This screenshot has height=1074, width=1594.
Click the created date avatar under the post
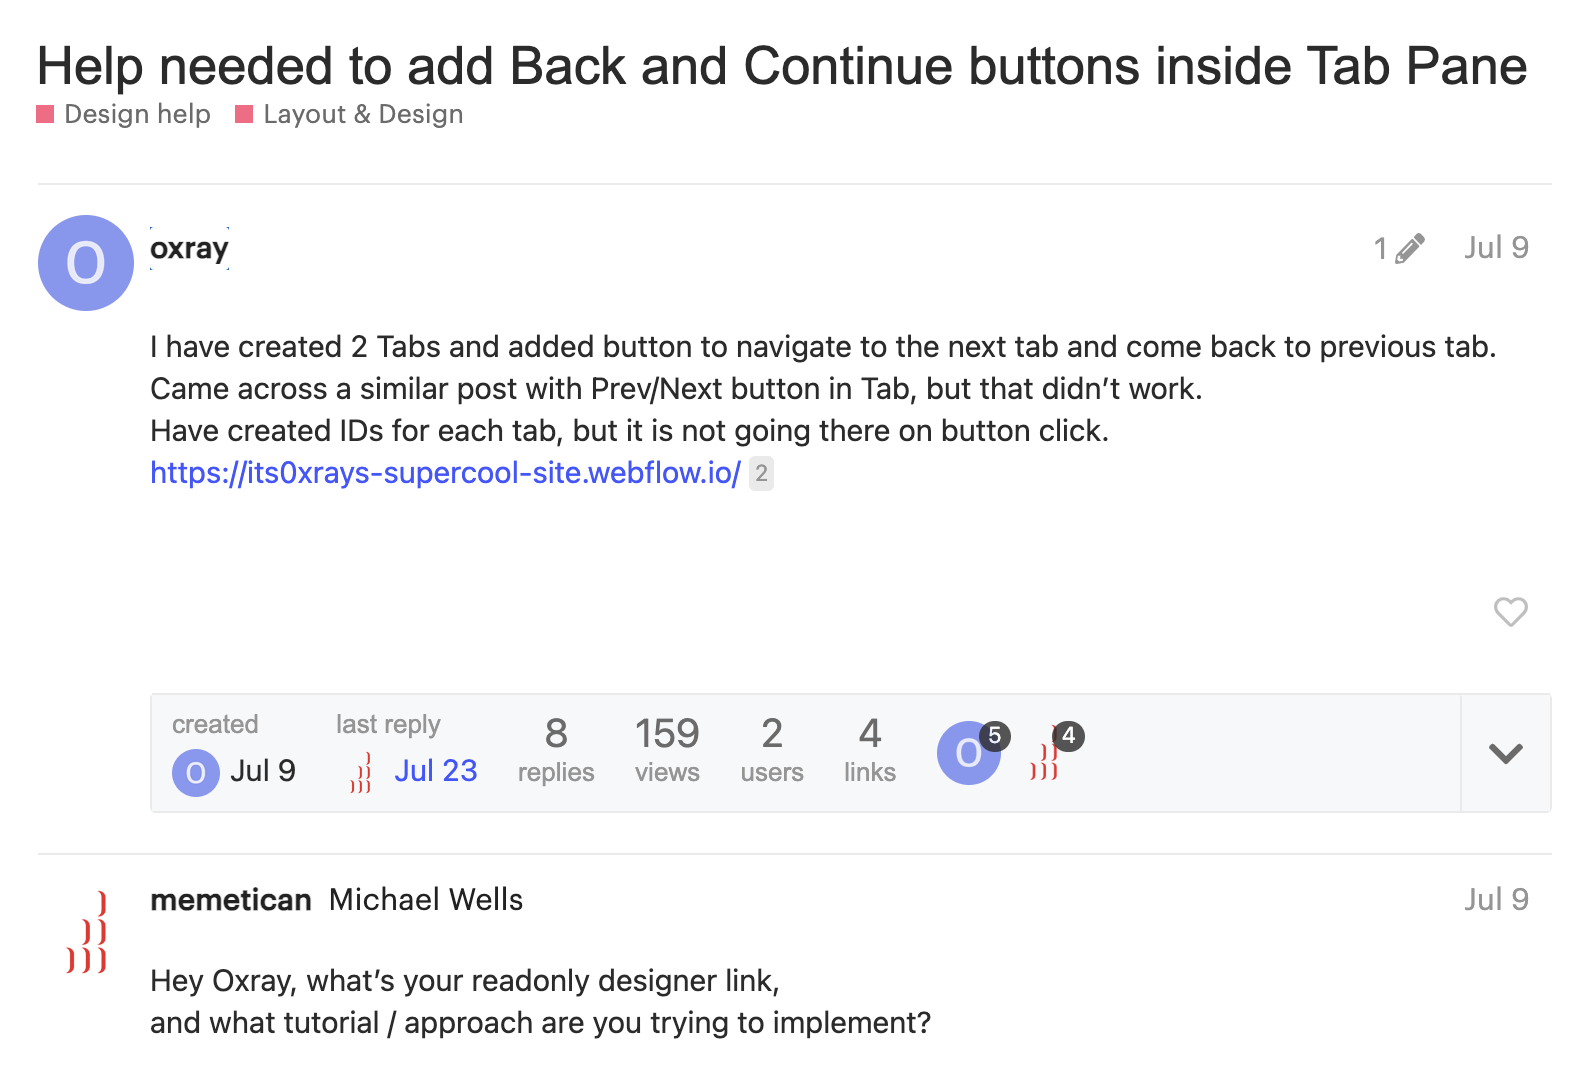coord(195,772)
